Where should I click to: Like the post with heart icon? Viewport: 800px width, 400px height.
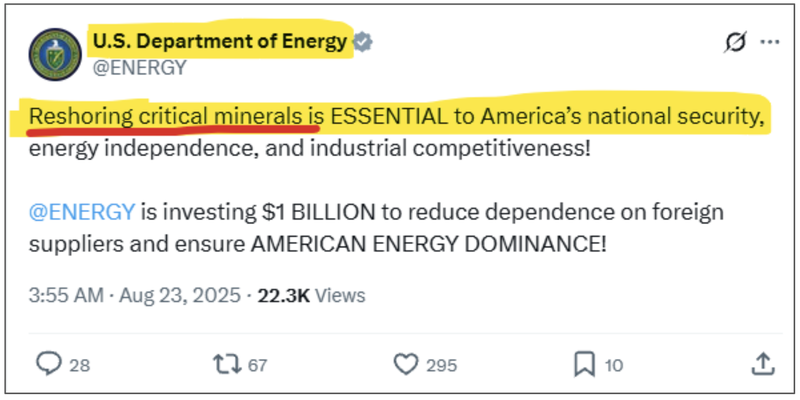405,363
